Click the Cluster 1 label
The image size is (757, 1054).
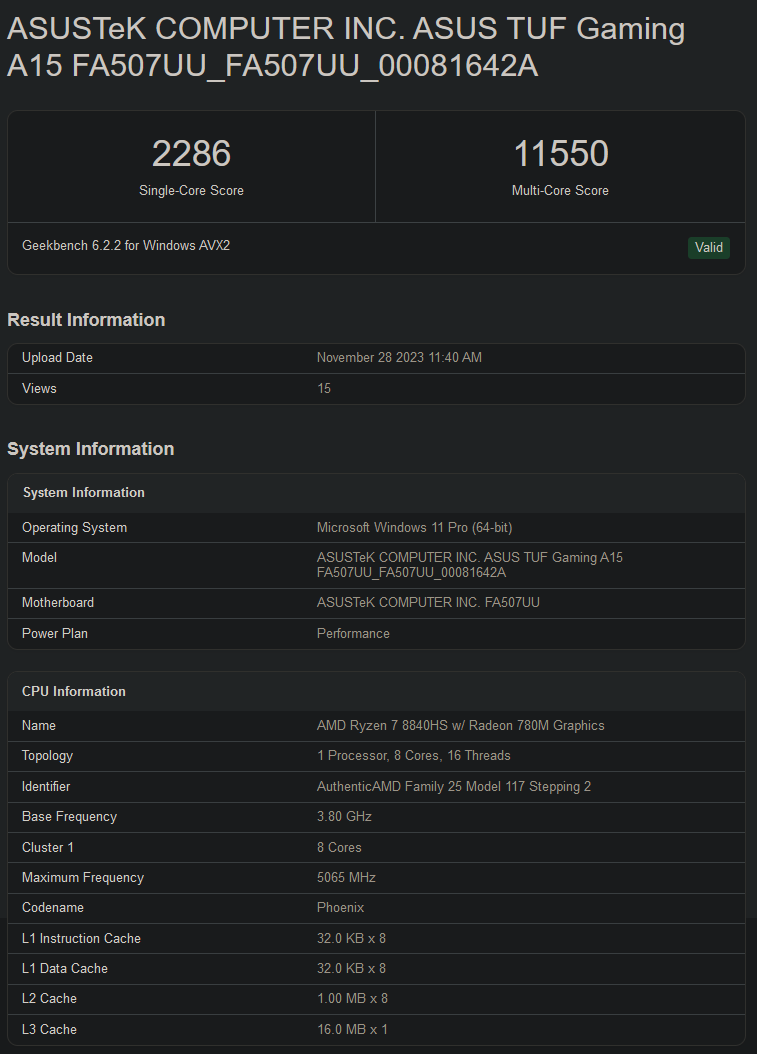pyautogui.click(x=48, y=848)
